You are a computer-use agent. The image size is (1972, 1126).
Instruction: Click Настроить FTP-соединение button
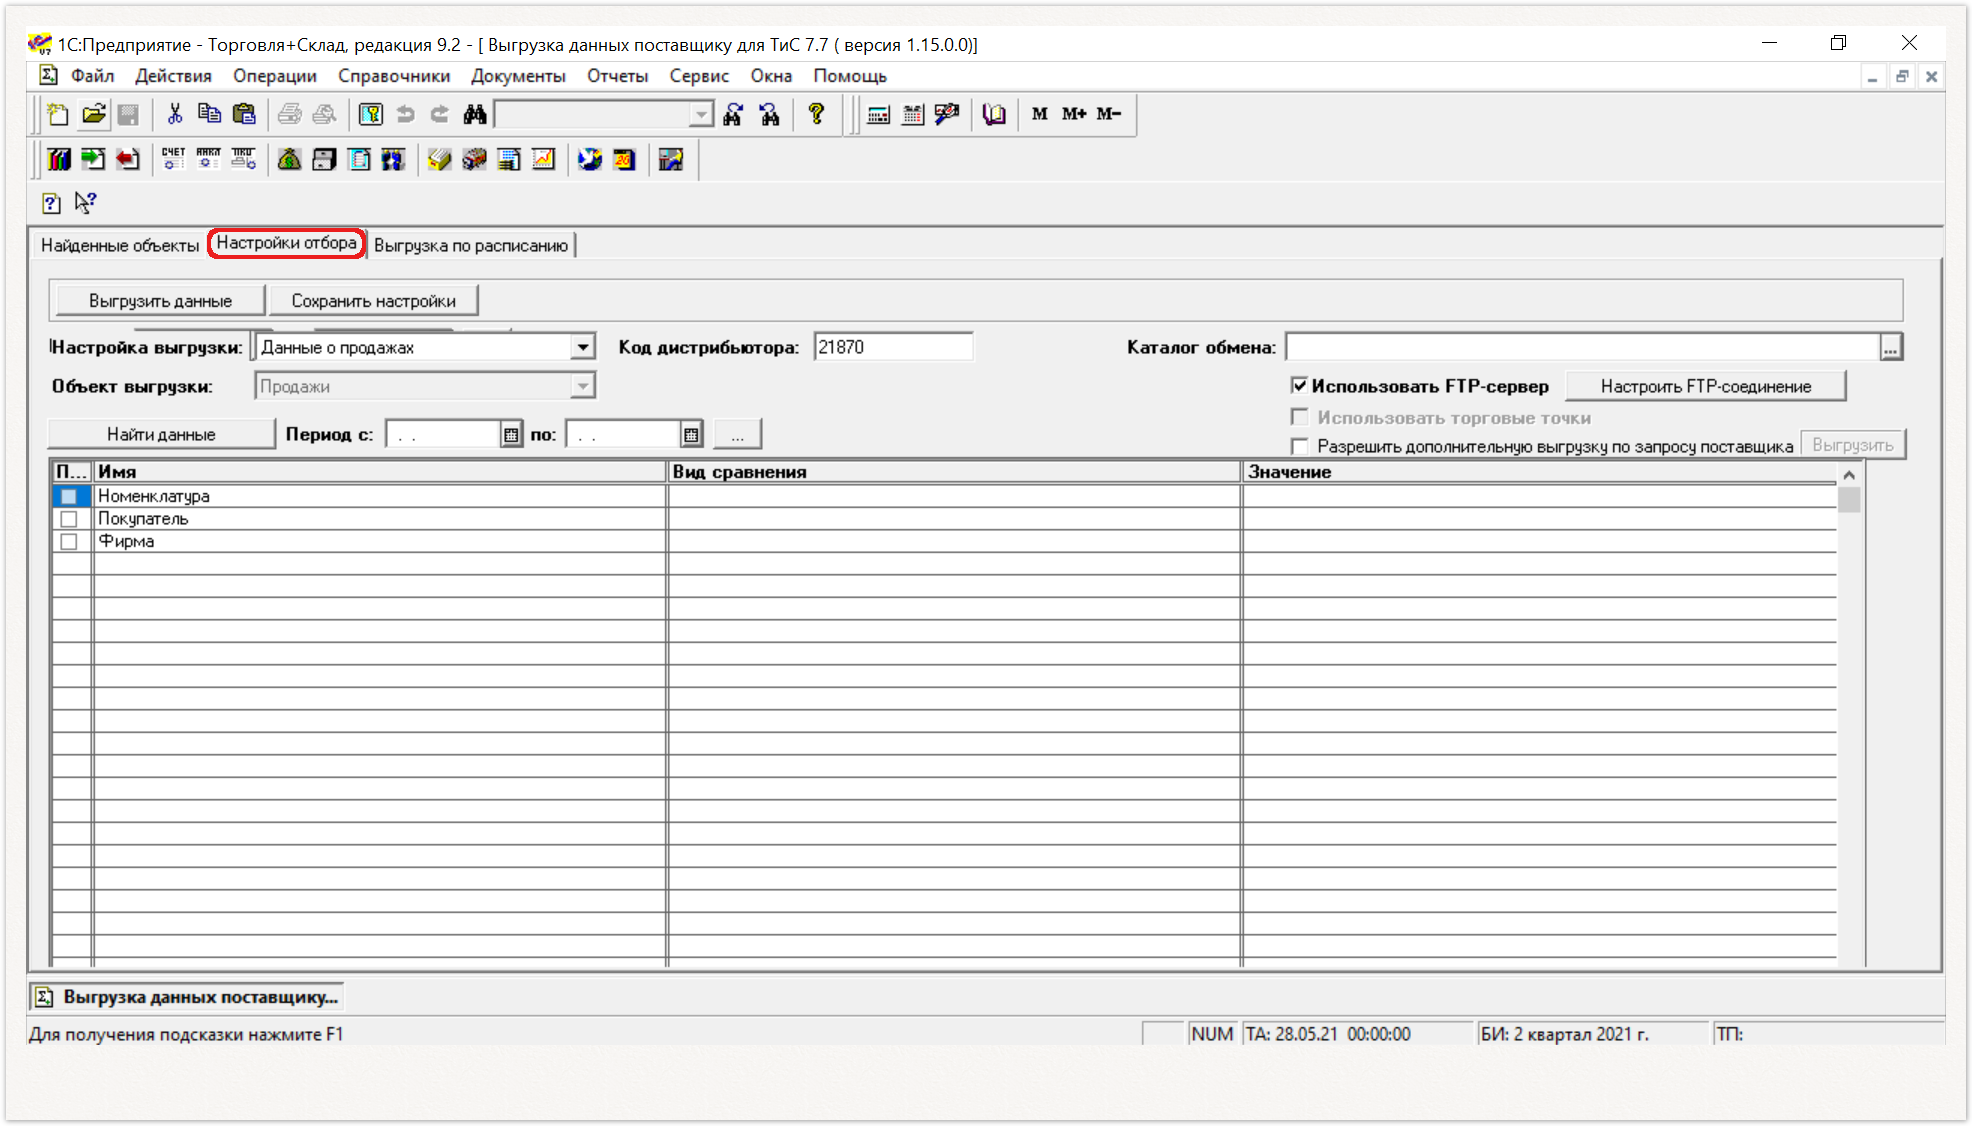1705,386
